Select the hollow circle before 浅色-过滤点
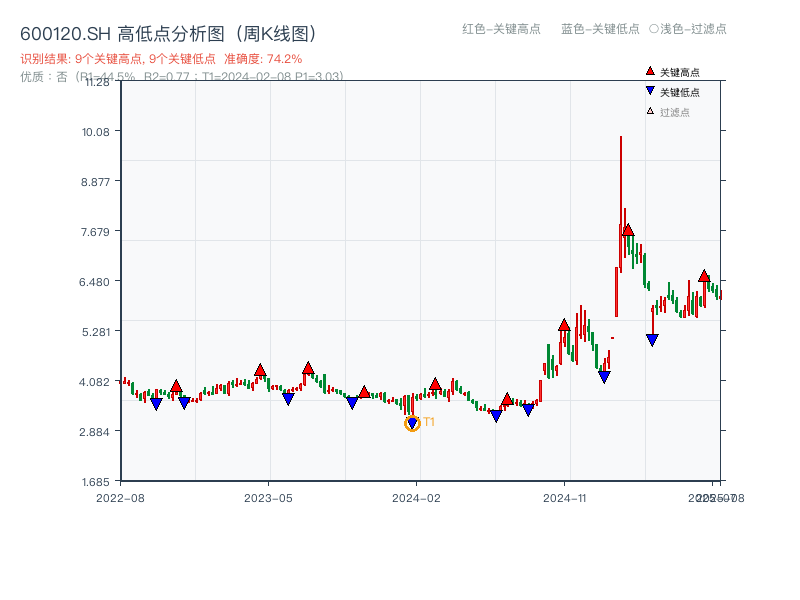The image size is (800, 600). pos(654,29)
